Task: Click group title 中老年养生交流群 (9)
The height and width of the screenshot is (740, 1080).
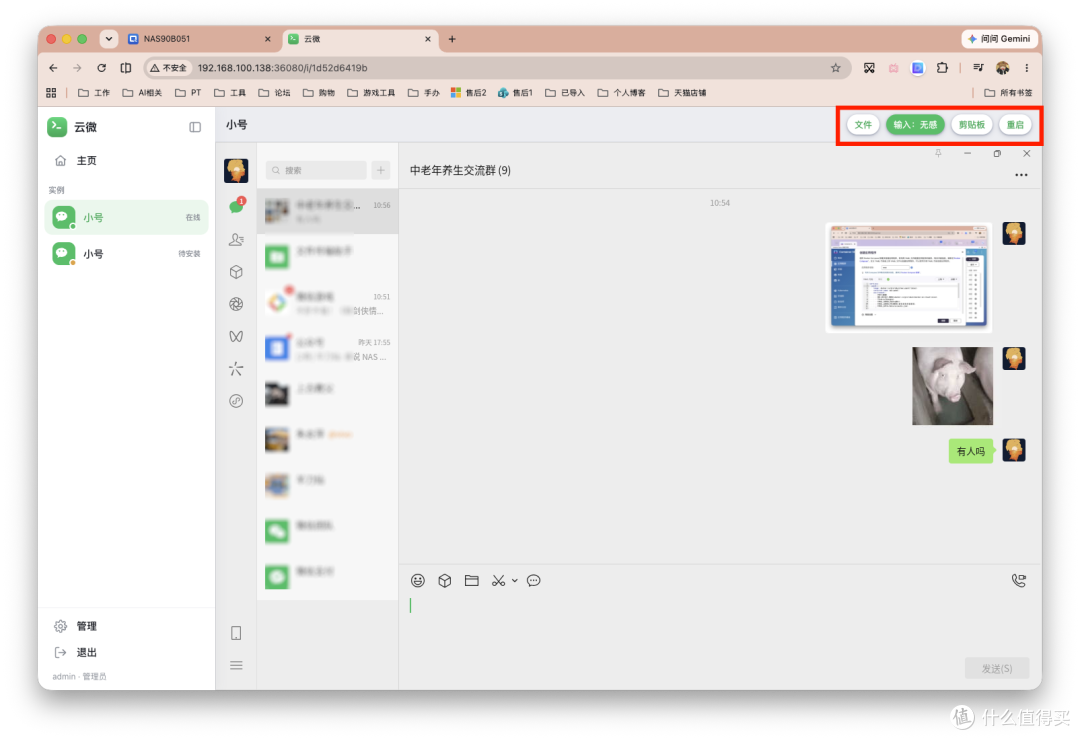Action: [460, 170]
